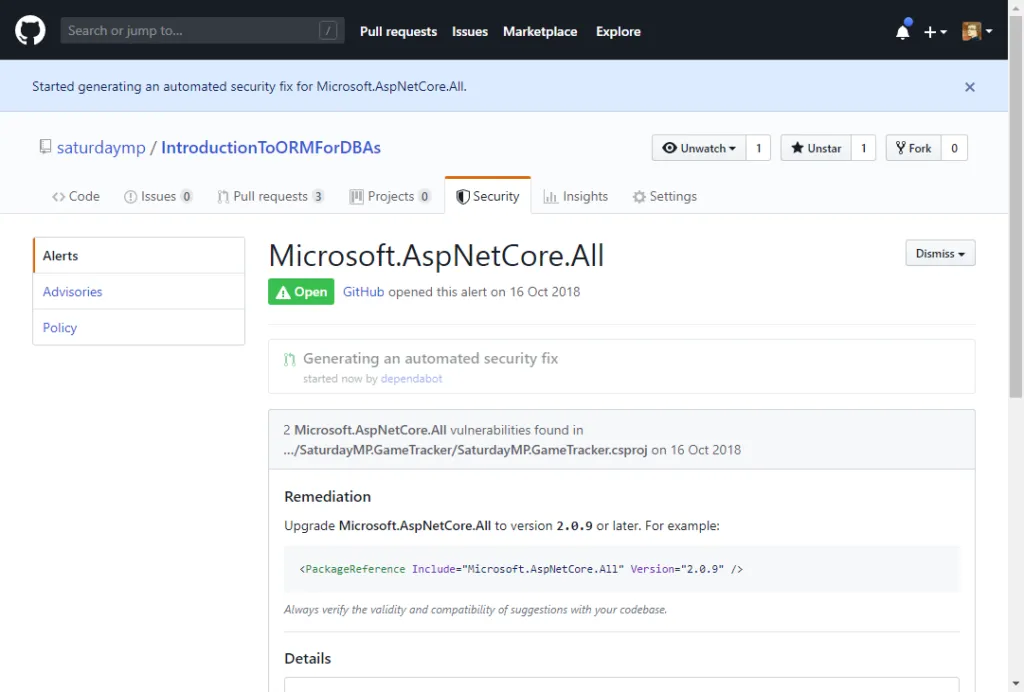Go to Explore

(618, 31)
